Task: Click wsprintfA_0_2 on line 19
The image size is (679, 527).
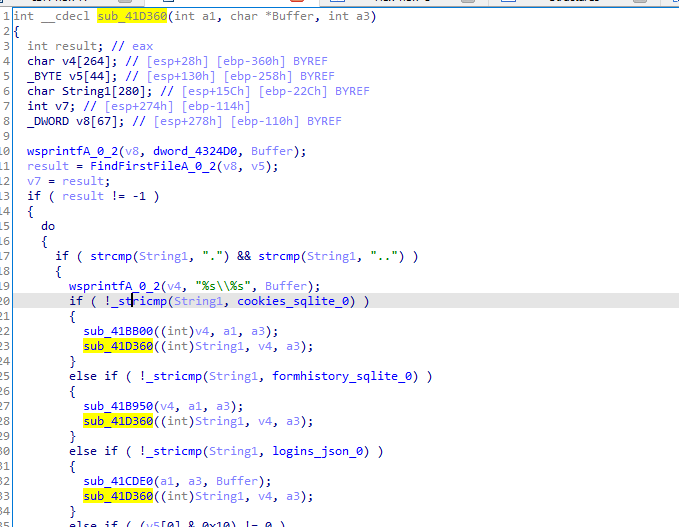Action: (114, 286)
